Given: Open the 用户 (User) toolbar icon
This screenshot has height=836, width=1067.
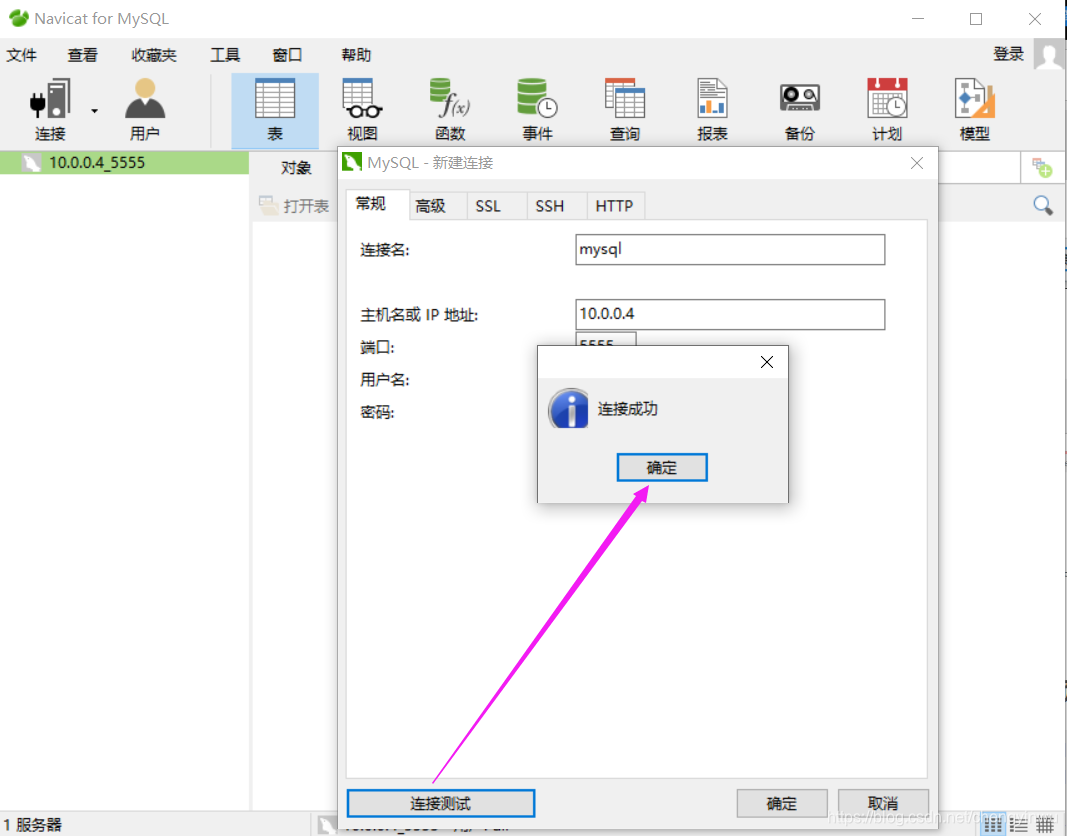Looking at the screenshot, I should click(144, 109).
